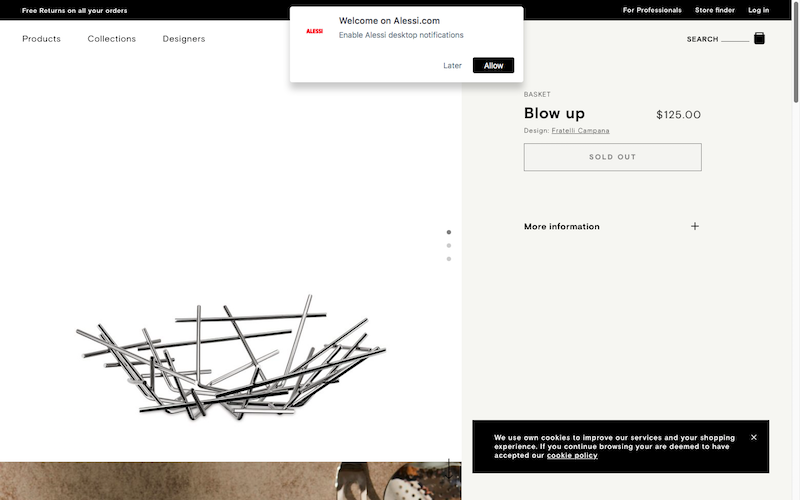The image size is (800, 500).
Task: Open the shopping cart icon
Action: [x=759, y=38]
